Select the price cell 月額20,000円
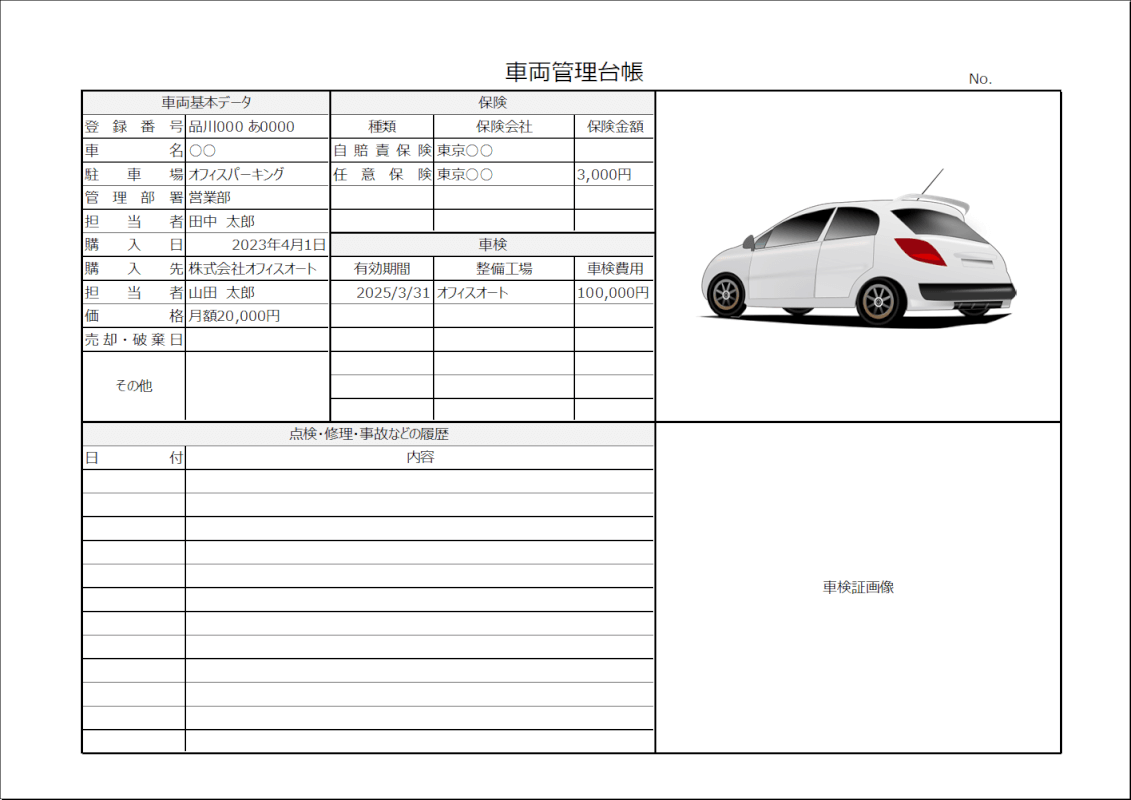 coord(255,315)
